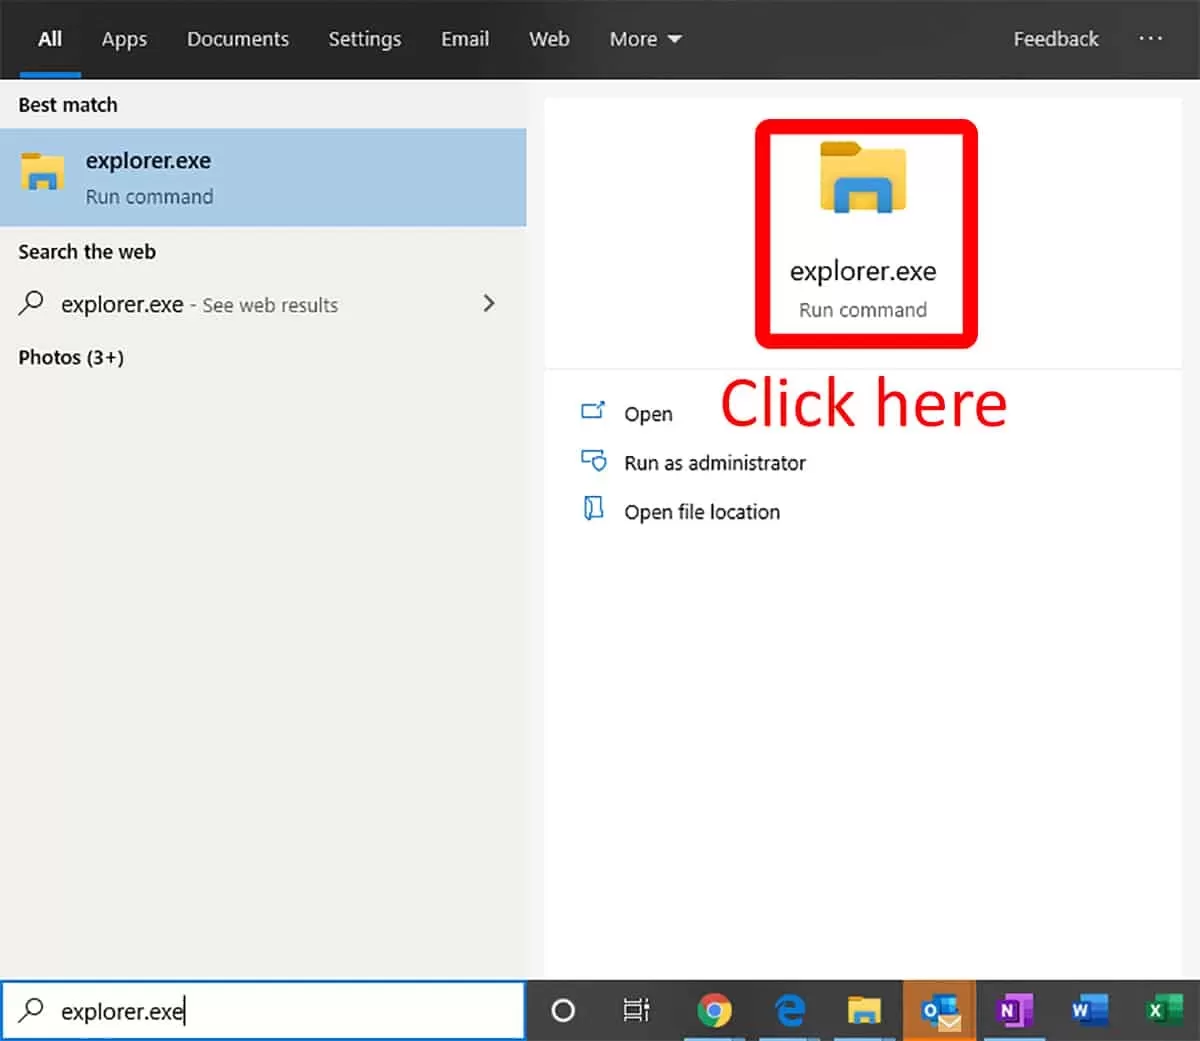Expand the More filter dropdown

(x=645, y=39)
